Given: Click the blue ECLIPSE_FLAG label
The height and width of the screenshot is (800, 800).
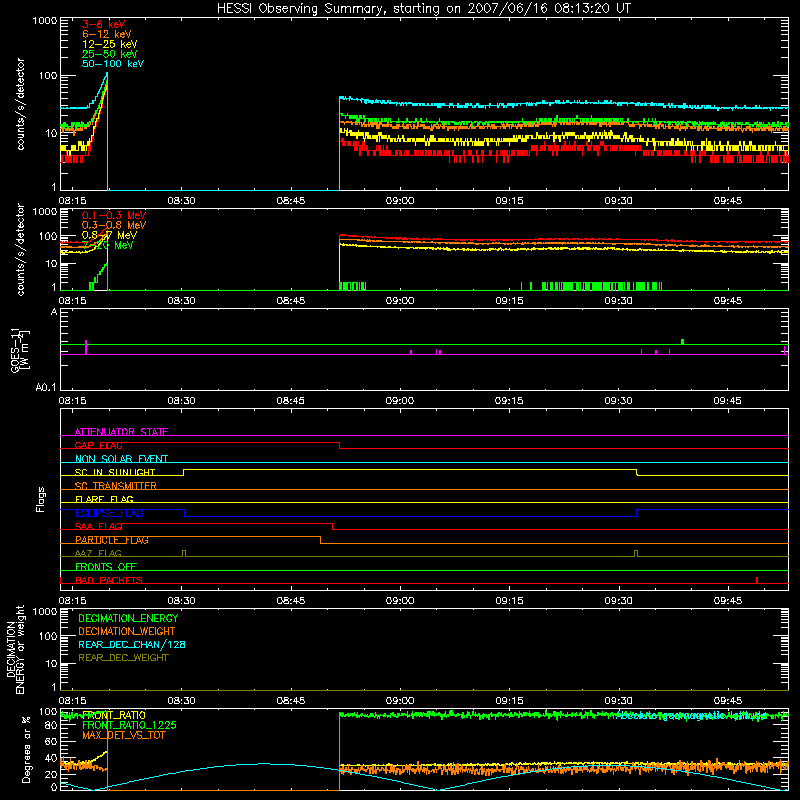Looking at the screenshot, I should 109,513.
